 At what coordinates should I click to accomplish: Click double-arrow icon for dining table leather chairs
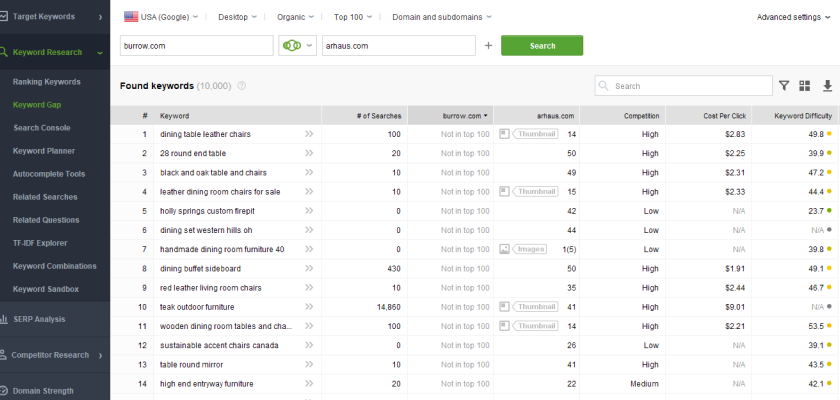[309, 134]
